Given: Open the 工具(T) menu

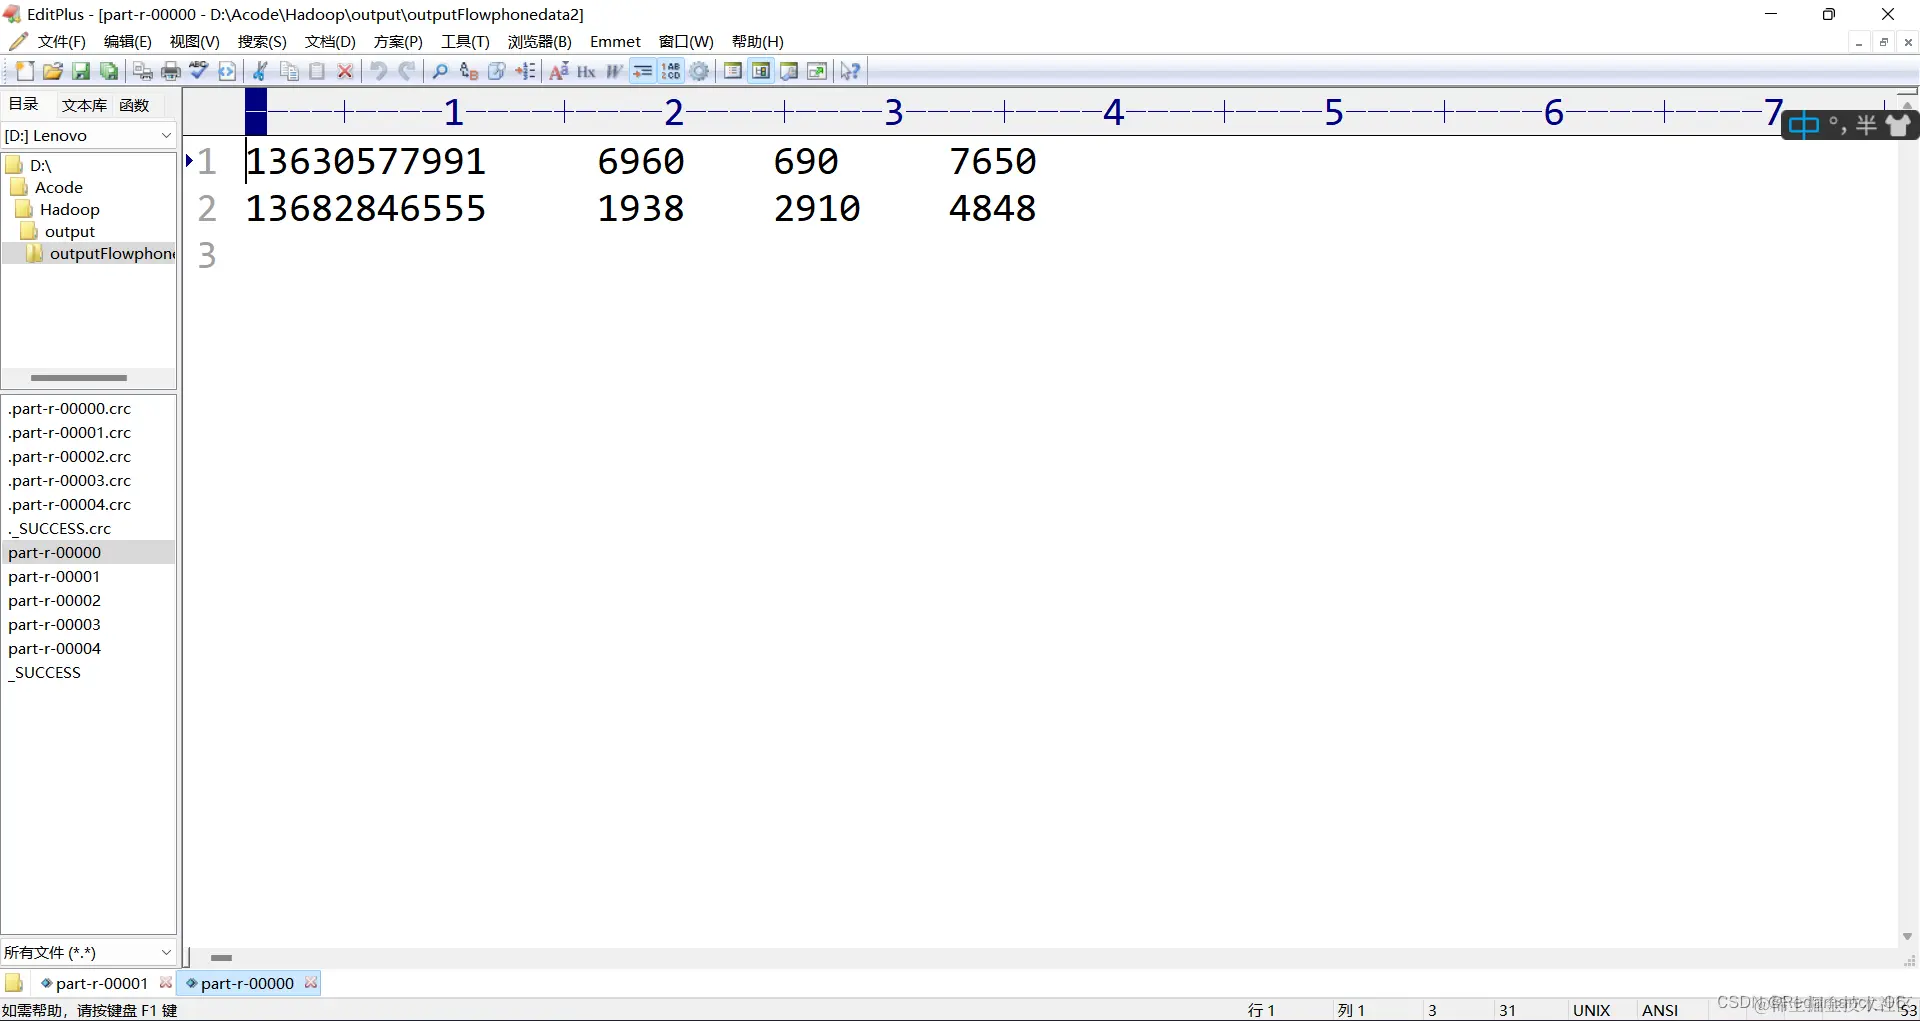Looking at the screenshot, I should click(x=466, y=41).
